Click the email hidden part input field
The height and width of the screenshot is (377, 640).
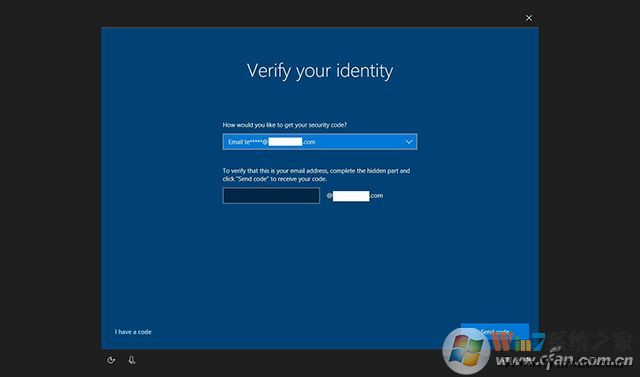tap(271, 196)
